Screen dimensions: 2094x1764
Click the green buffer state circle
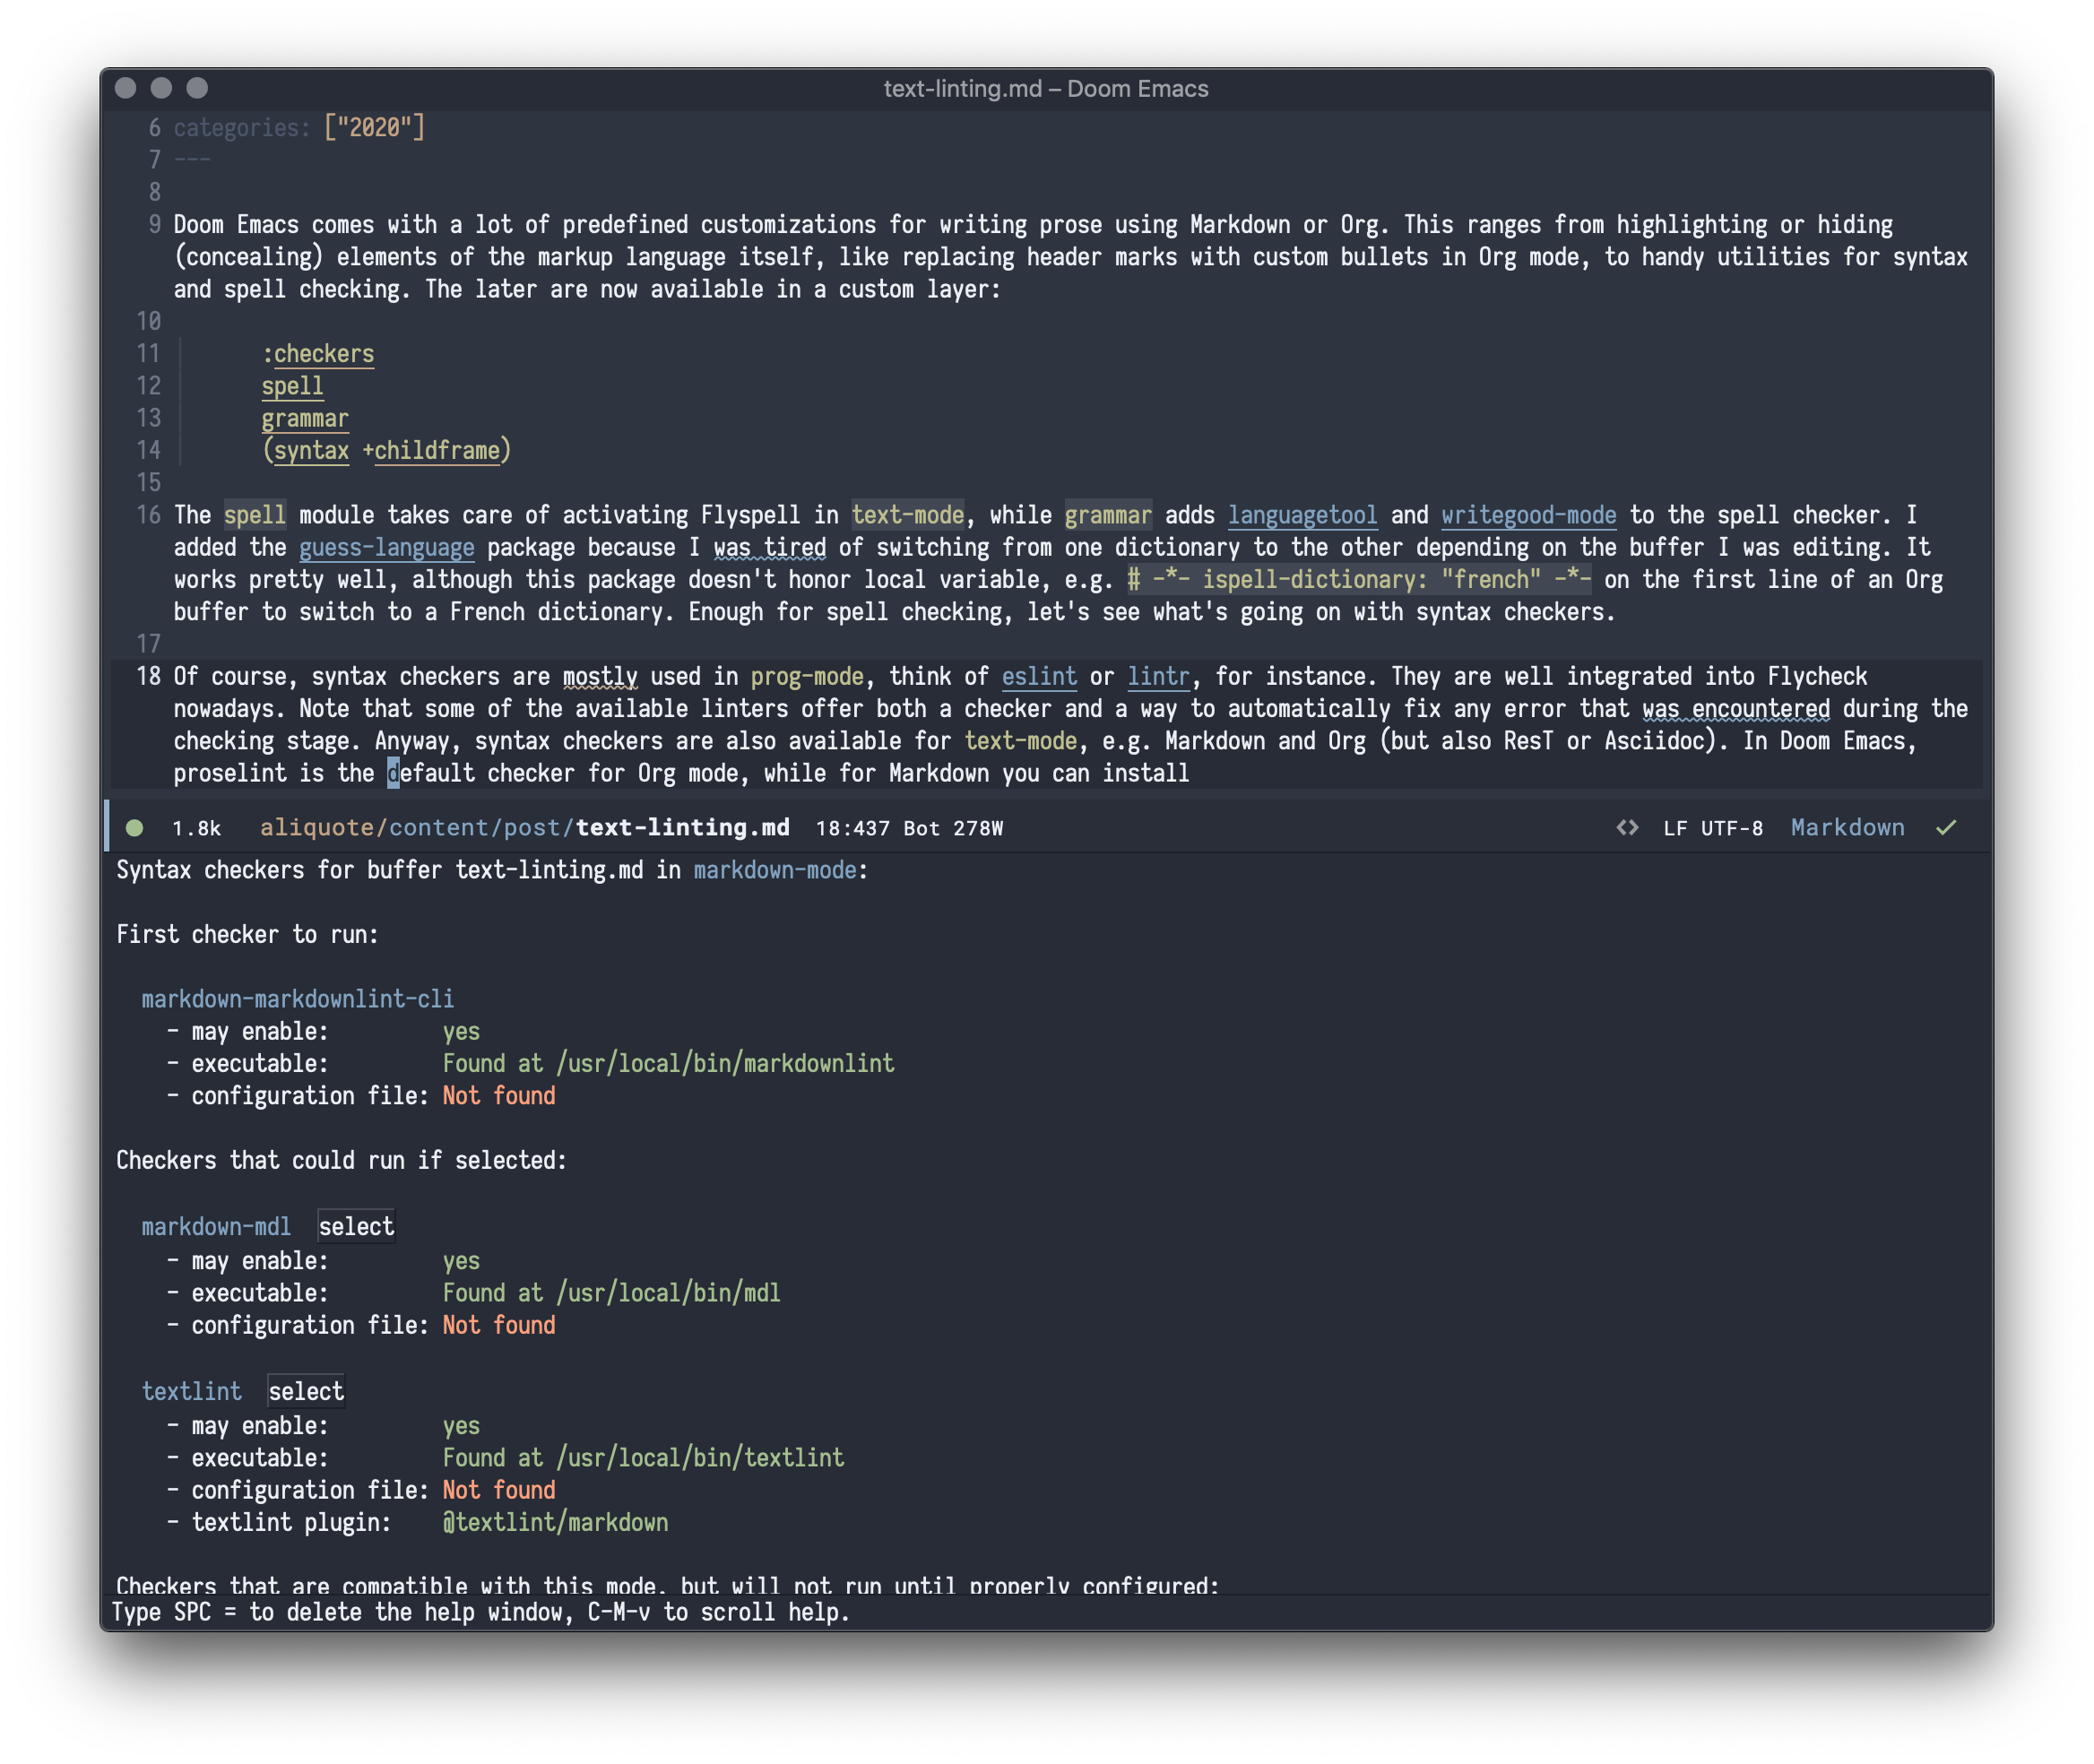point(135,828)
